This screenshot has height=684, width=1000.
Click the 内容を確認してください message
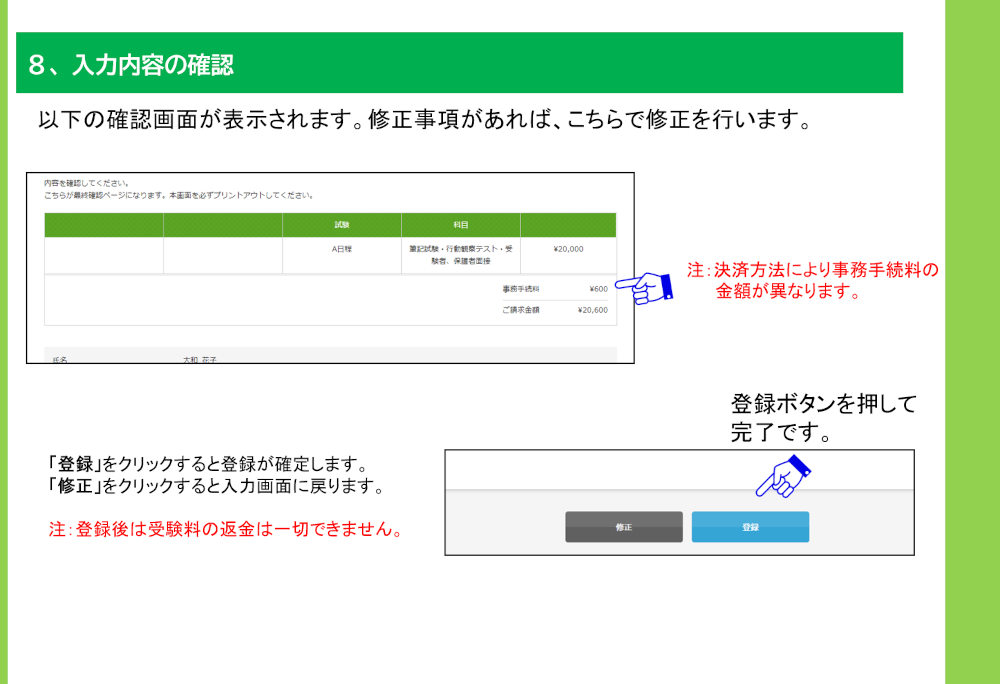coord(87,184)
